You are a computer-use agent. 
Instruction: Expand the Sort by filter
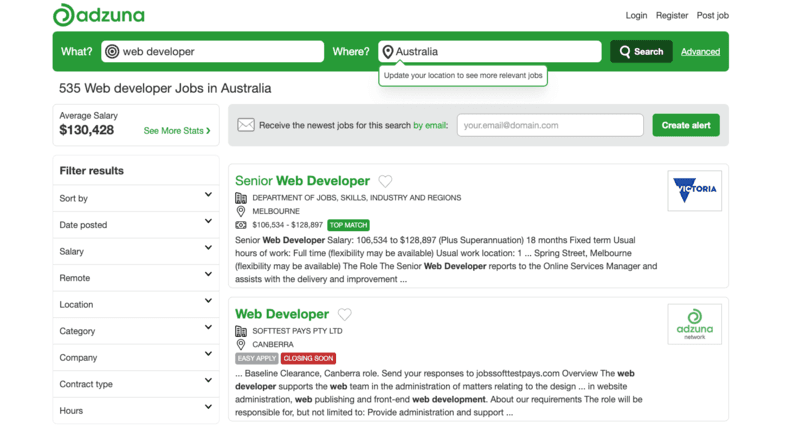tap(136, 198)
